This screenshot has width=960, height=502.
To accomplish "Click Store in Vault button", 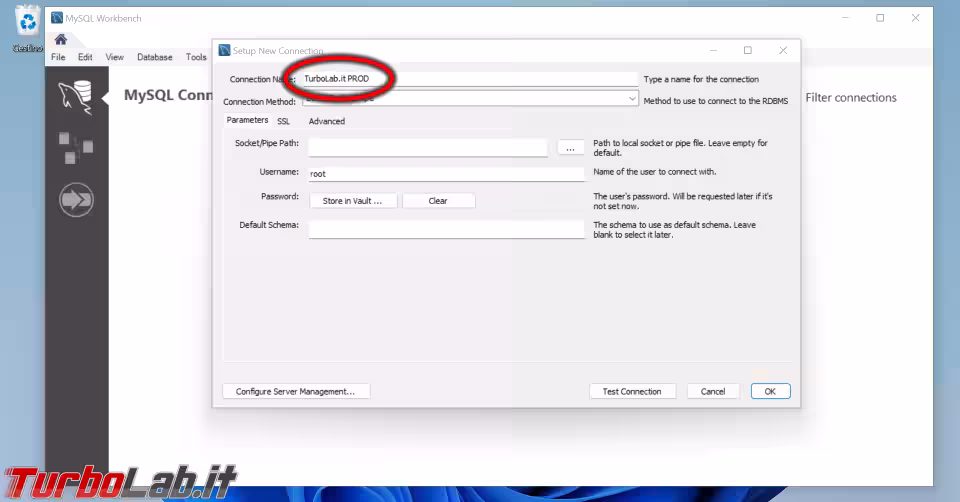I will click(x=353, y=201).
